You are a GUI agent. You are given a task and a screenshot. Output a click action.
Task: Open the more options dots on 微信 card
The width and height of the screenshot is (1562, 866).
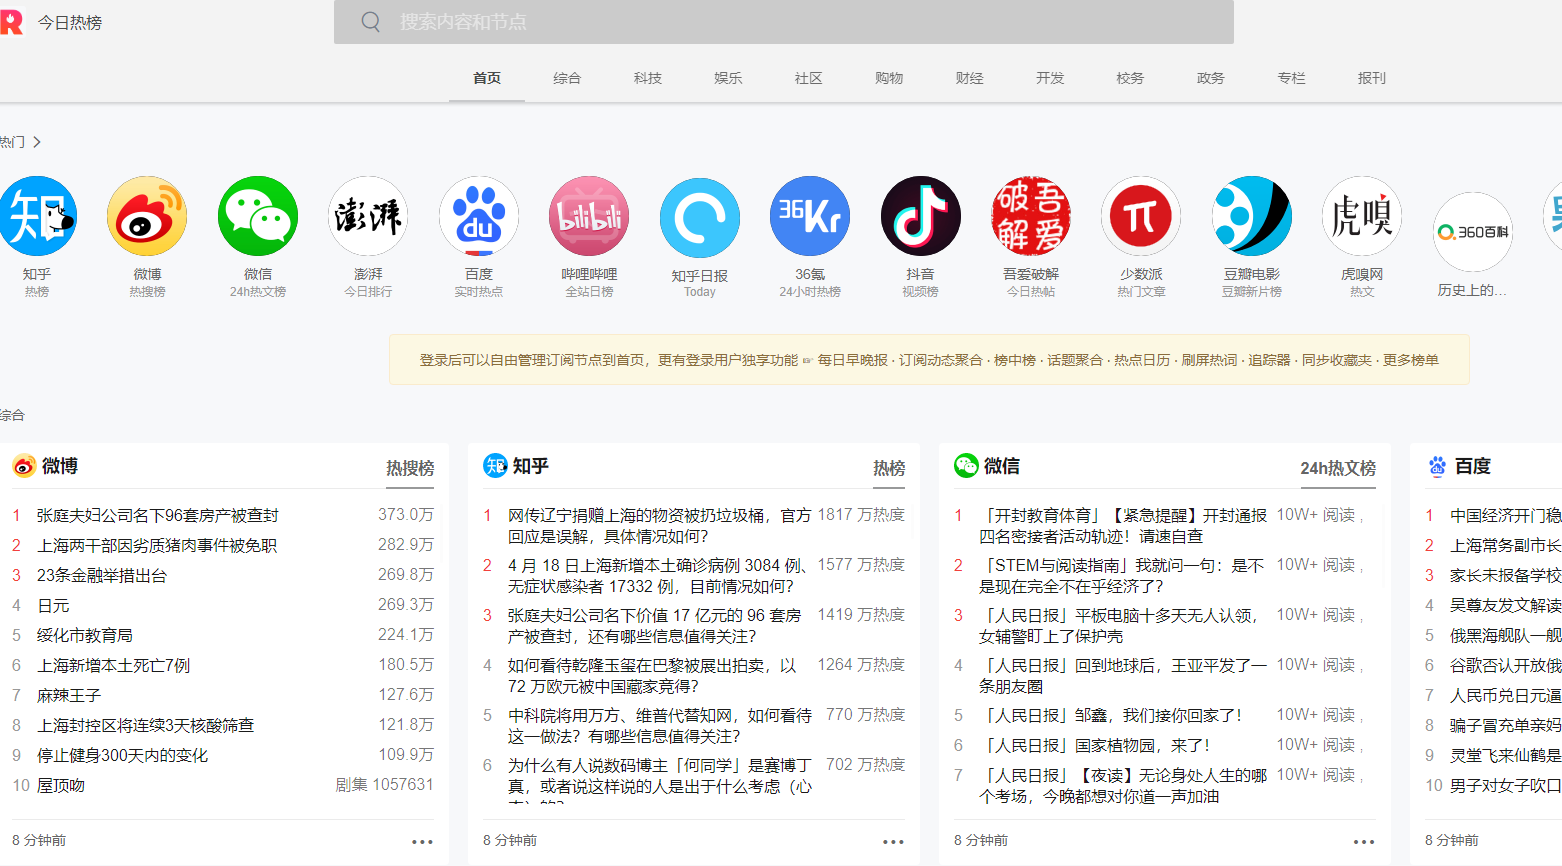point(1365,842)
